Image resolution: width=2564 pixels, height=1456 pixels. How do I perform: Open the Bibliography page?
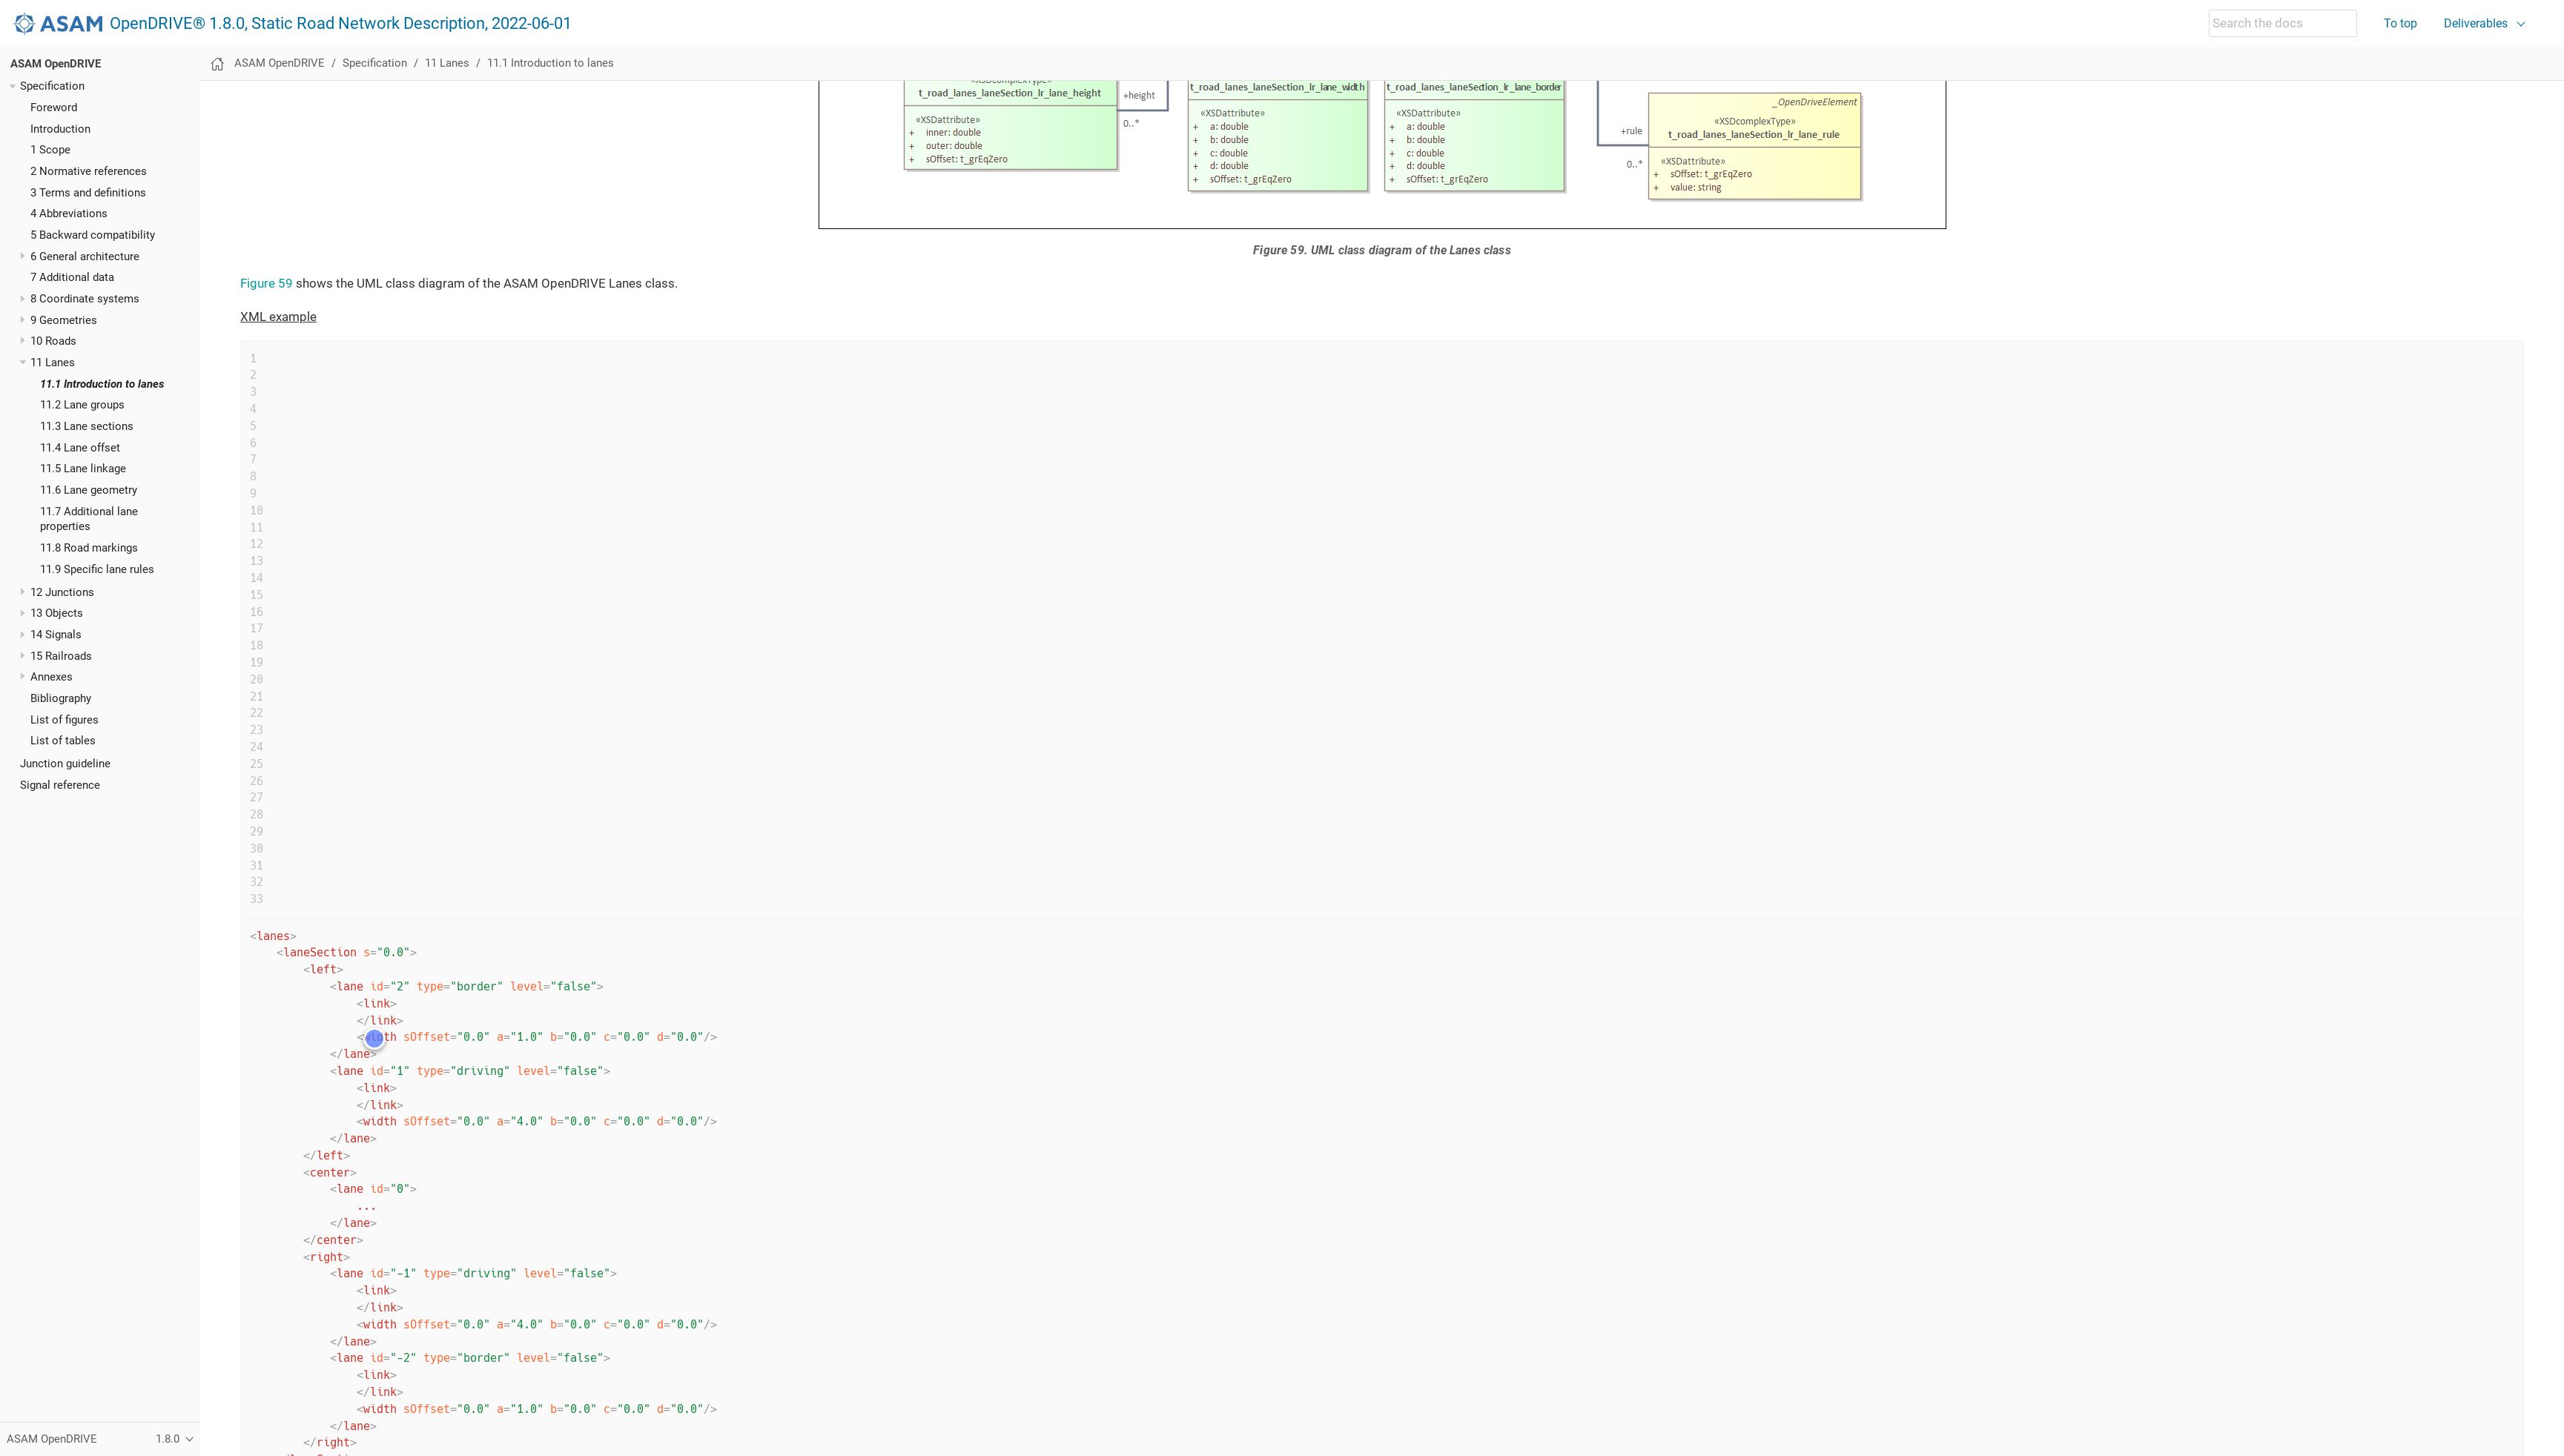60,699
